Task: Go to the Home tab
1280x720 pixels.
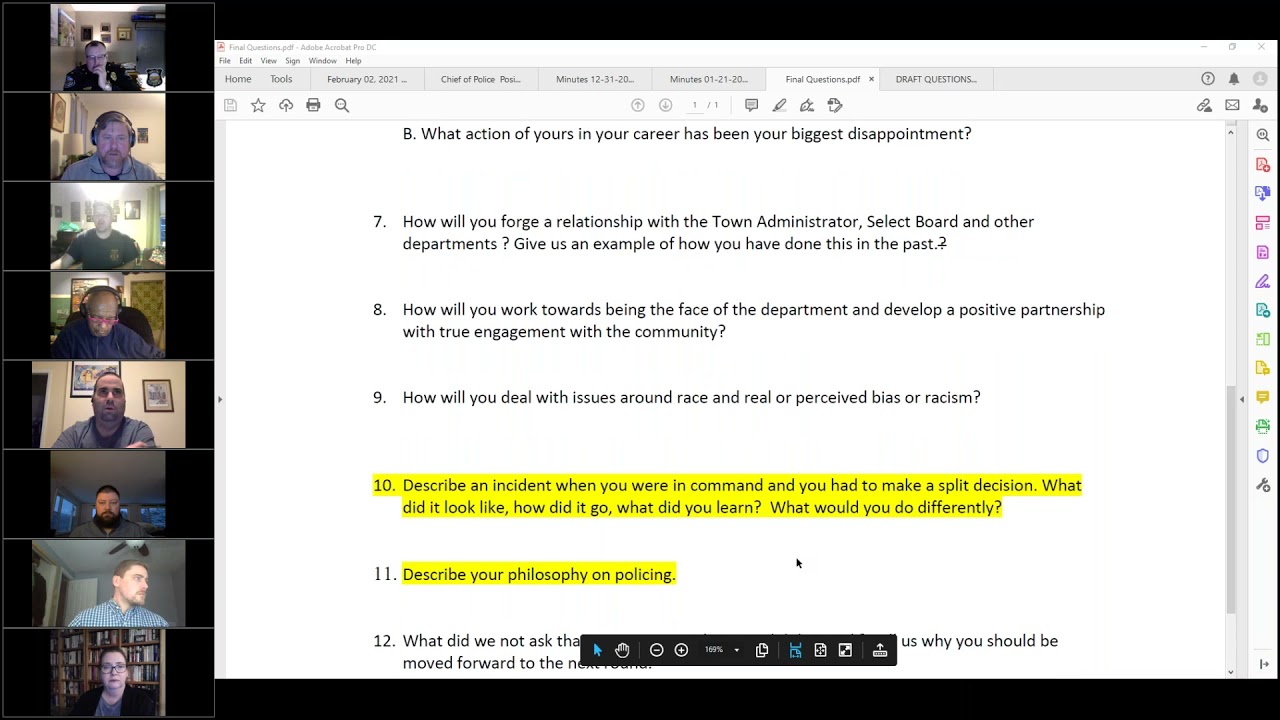Action: tap(238, 79)
